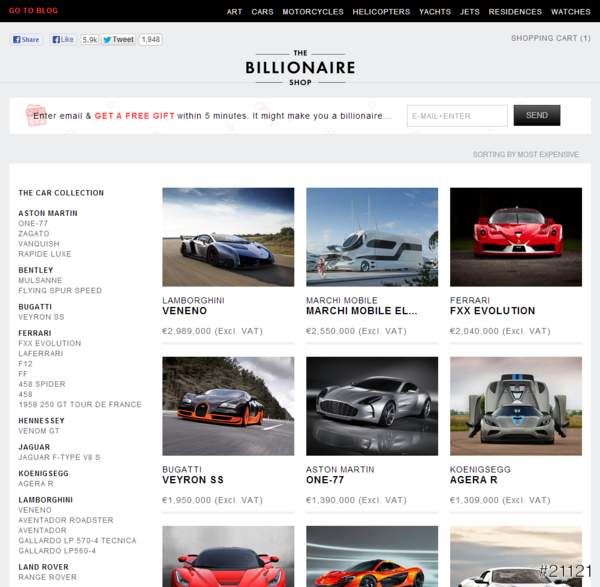
Task: Open the WATCHES menu item
Action: tap(571, 11)
